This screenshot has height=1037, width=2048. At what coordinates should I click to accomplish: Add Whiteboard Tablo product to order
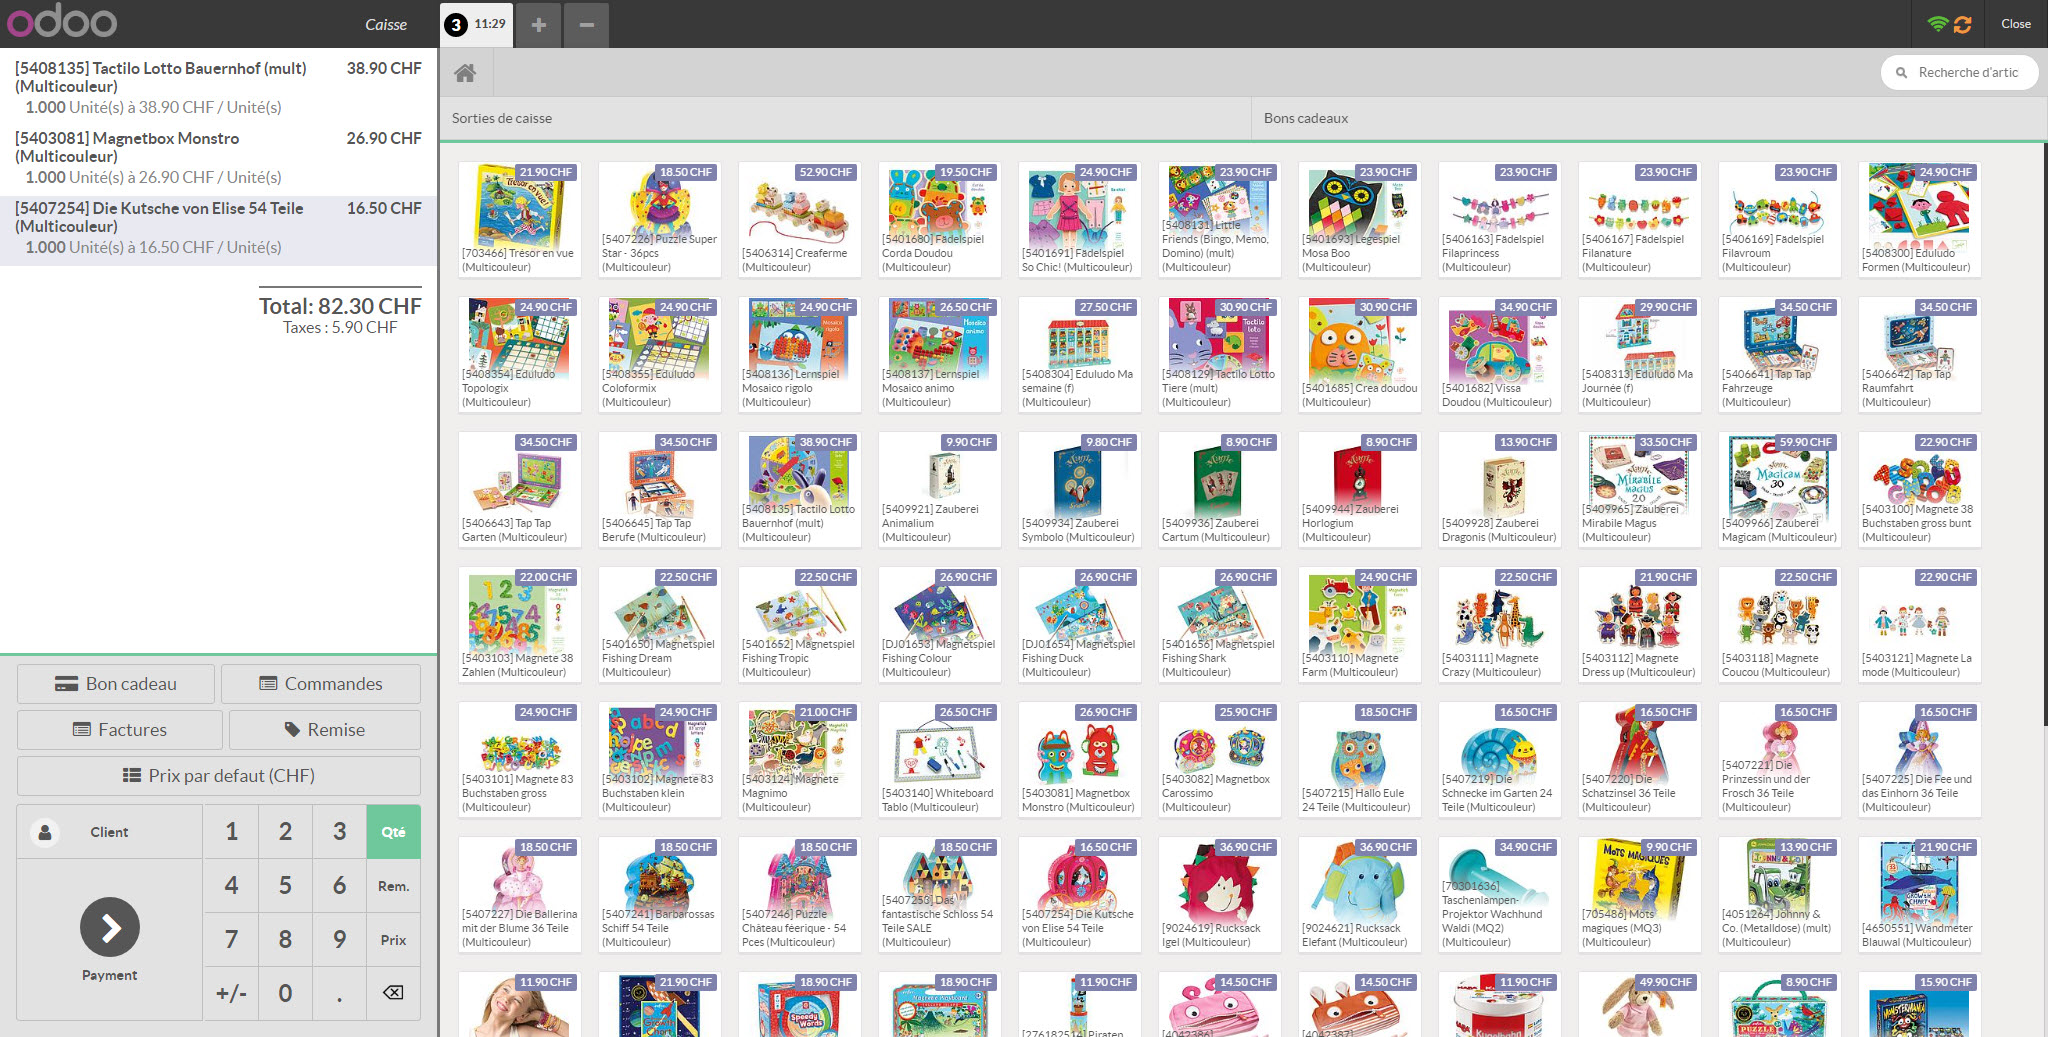point(939,759)
